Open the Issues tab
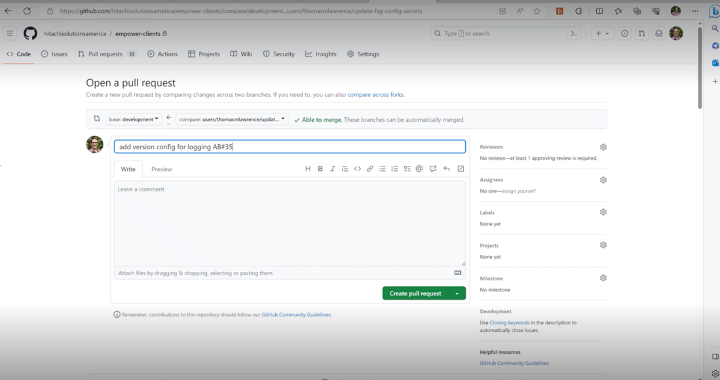The height and width of the screenshot is (380, 720). click(x=54, y=54)
